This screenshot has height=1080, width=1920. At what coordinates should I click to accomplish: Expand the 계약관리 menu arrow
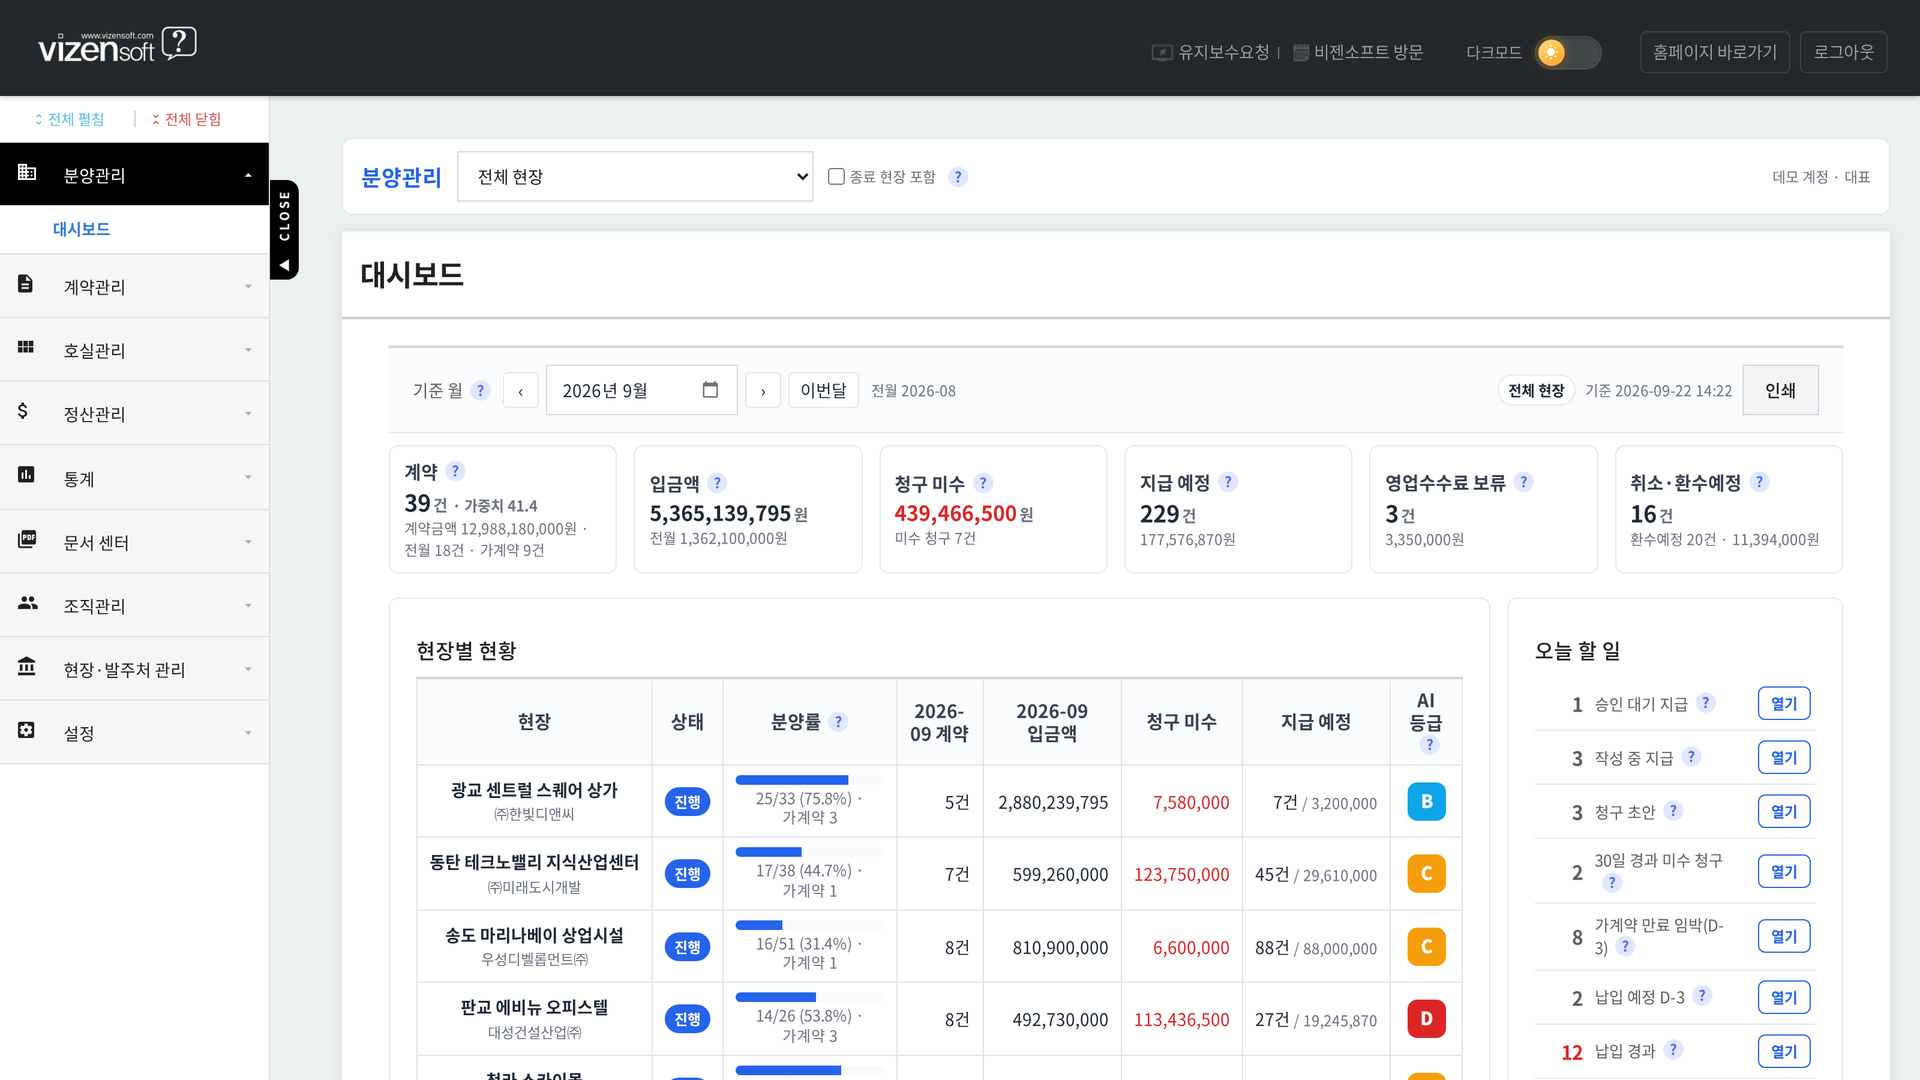click(248, 287)
